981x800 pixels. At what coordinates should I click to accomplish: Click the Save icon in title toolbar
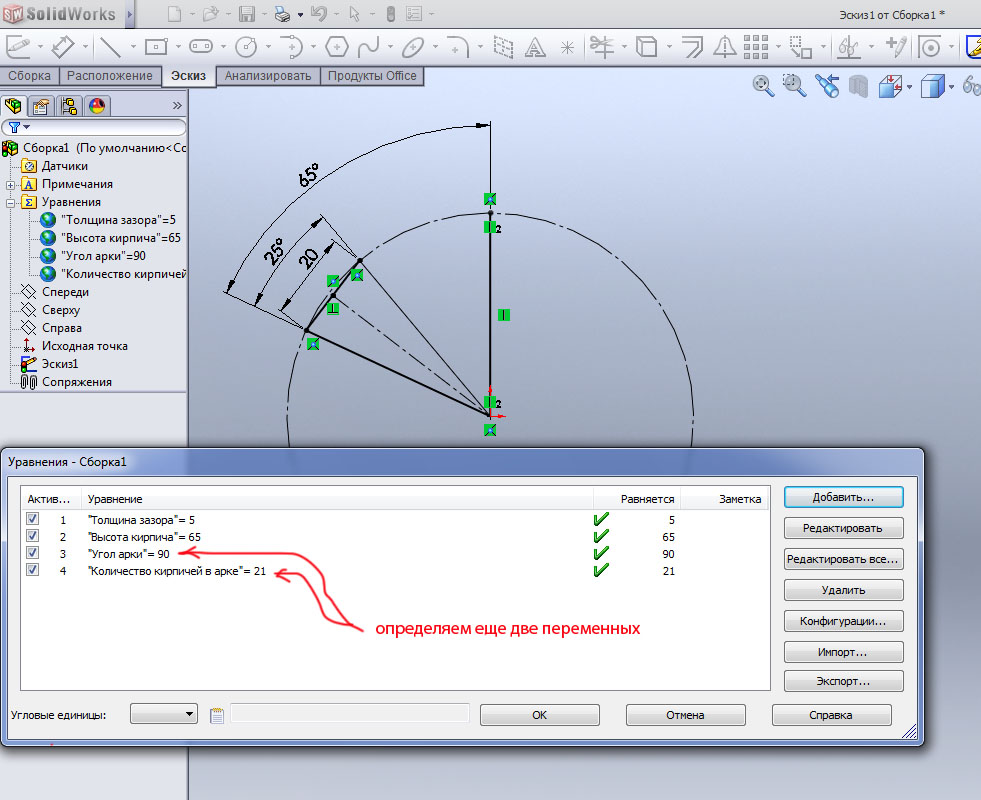coord(248,15)
